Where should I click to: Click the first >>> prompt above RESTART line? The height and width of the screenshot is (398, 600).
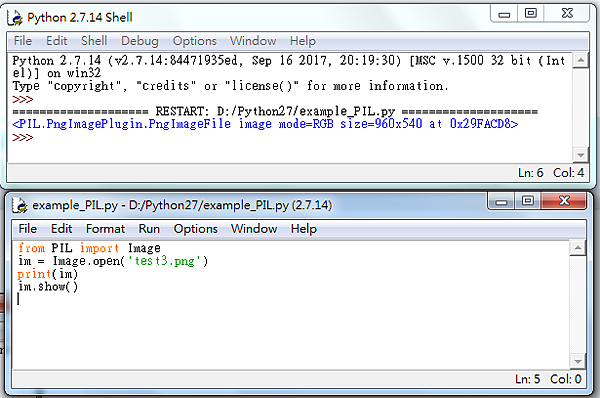click(x=23, y=100)
